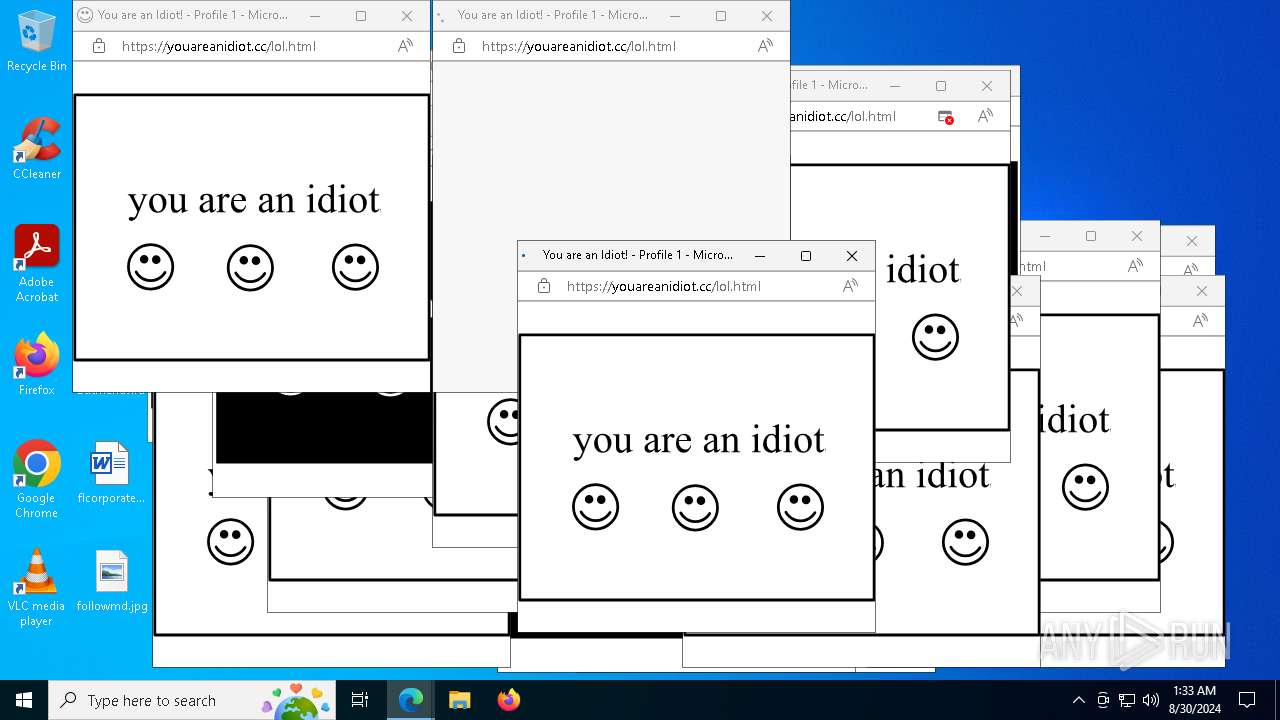The height and width of the screenshot is (720, 1280).
Task: Click the Windows Start button
Action: coord(24,700)
